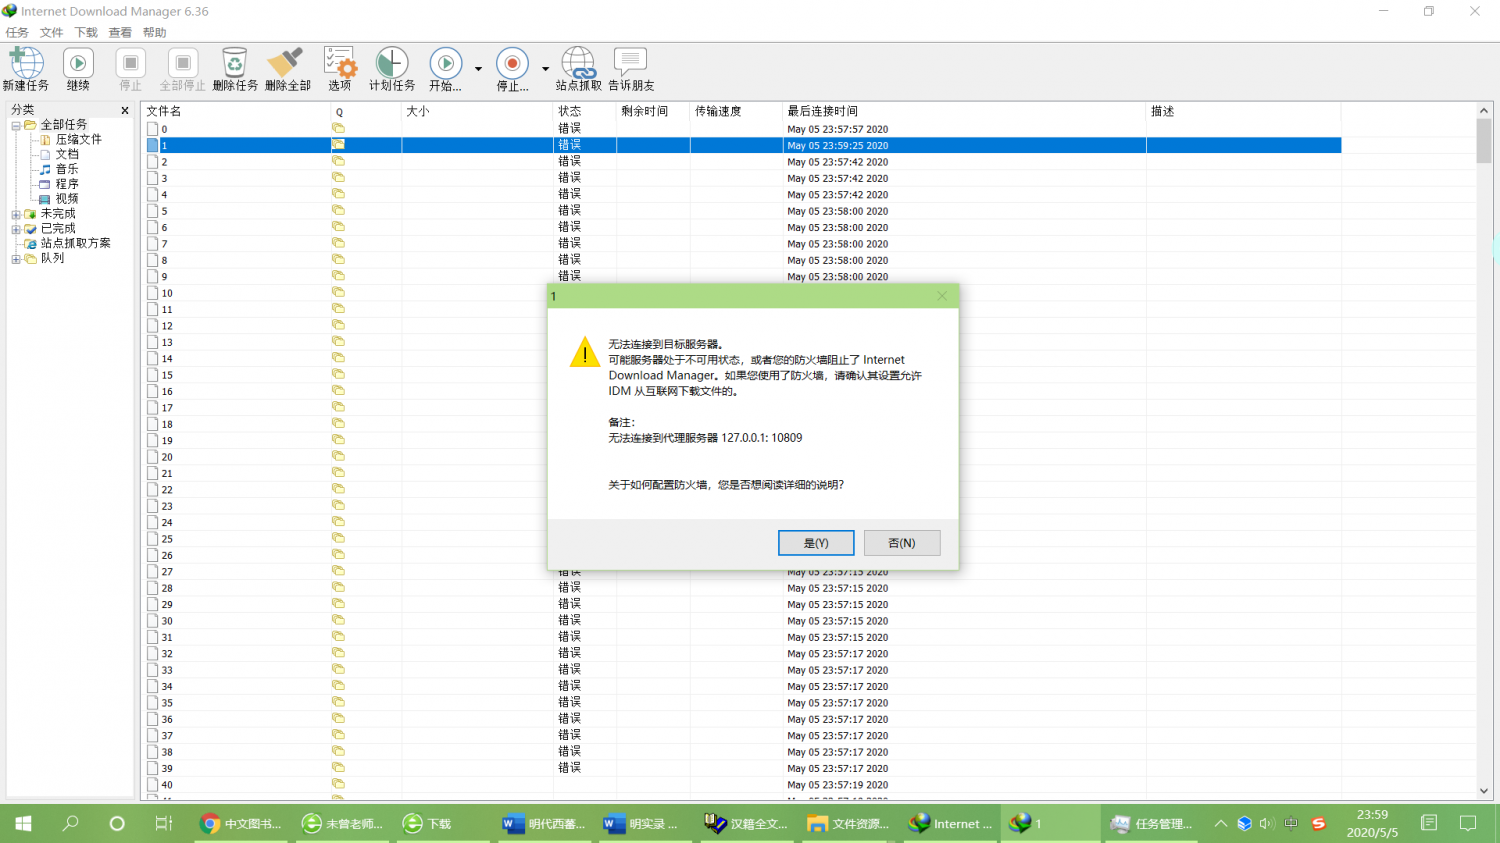Select the 压缩文件 category
Image resolution: width=1500 pixels, height=843 pixels.
pos(79,140)
